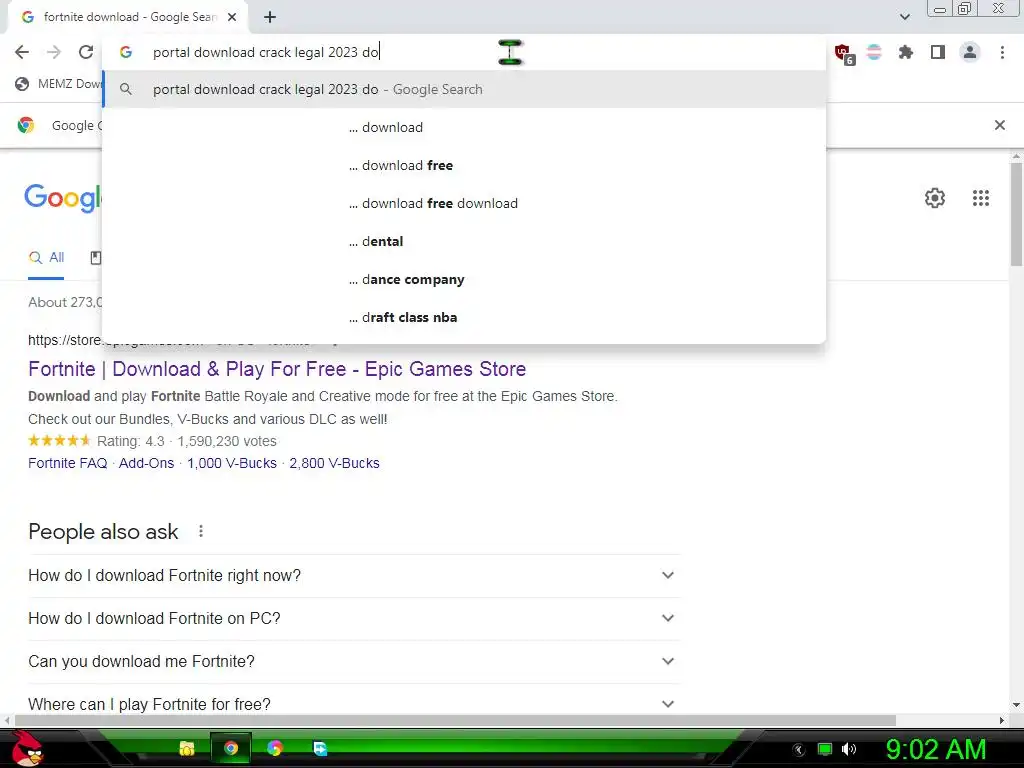Open the uBlock Origin extension icon
Screen dimensions: 1024x768
[x=844, y=53]
